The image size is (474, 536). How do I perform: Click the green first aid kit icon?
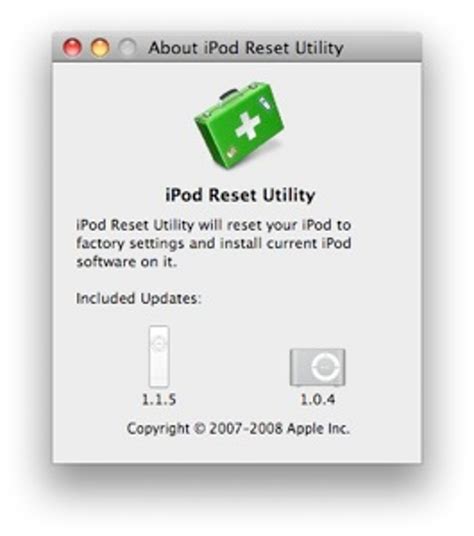point(239,125)
